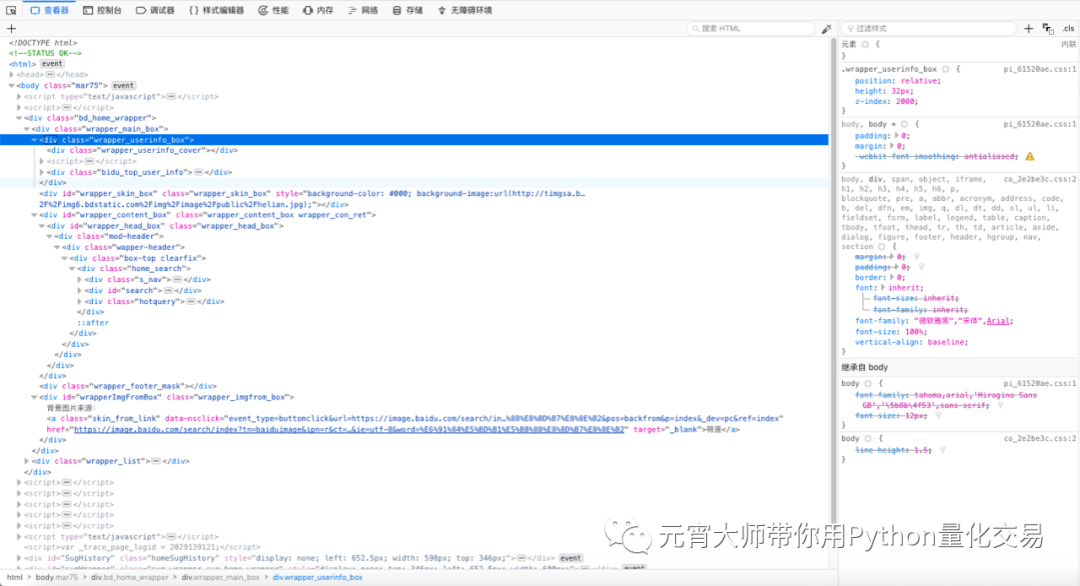Collapse the selected wrapper_userinfo_box div
Screen dimensions: 1080x586
point(34,140)
